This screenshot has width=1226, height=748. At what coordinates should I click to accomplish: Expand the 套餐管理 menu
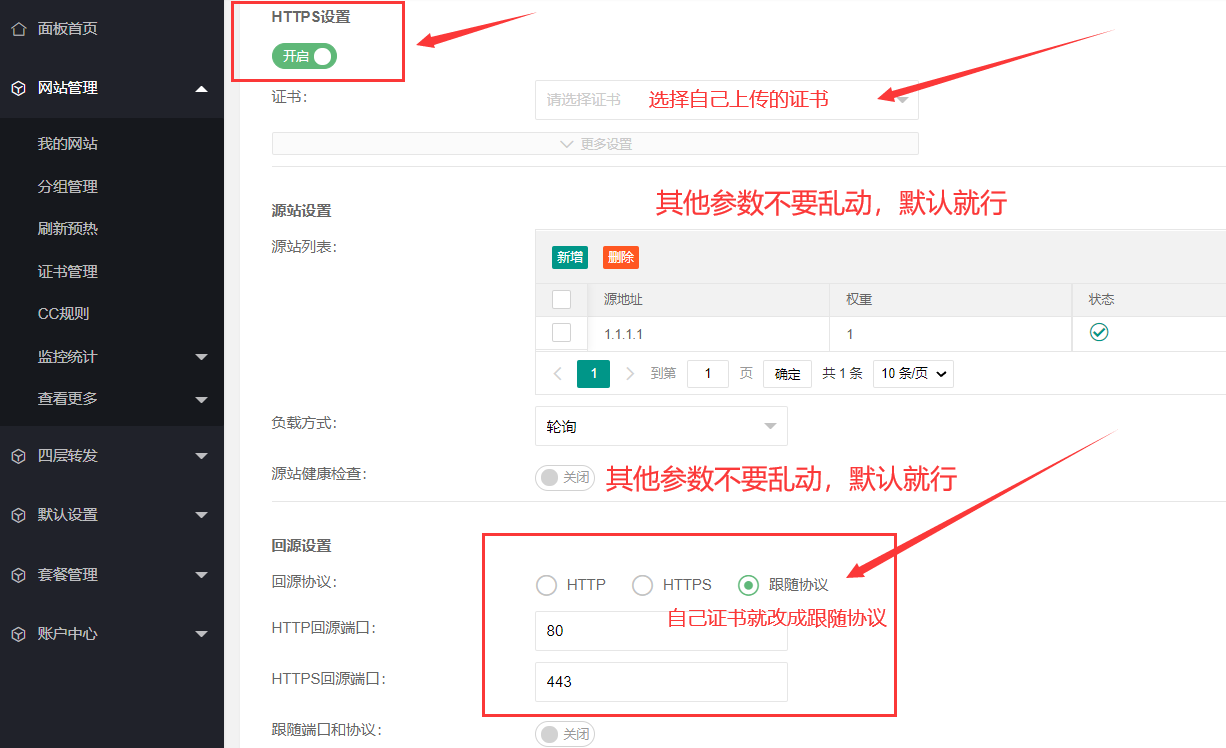[201, 575]
